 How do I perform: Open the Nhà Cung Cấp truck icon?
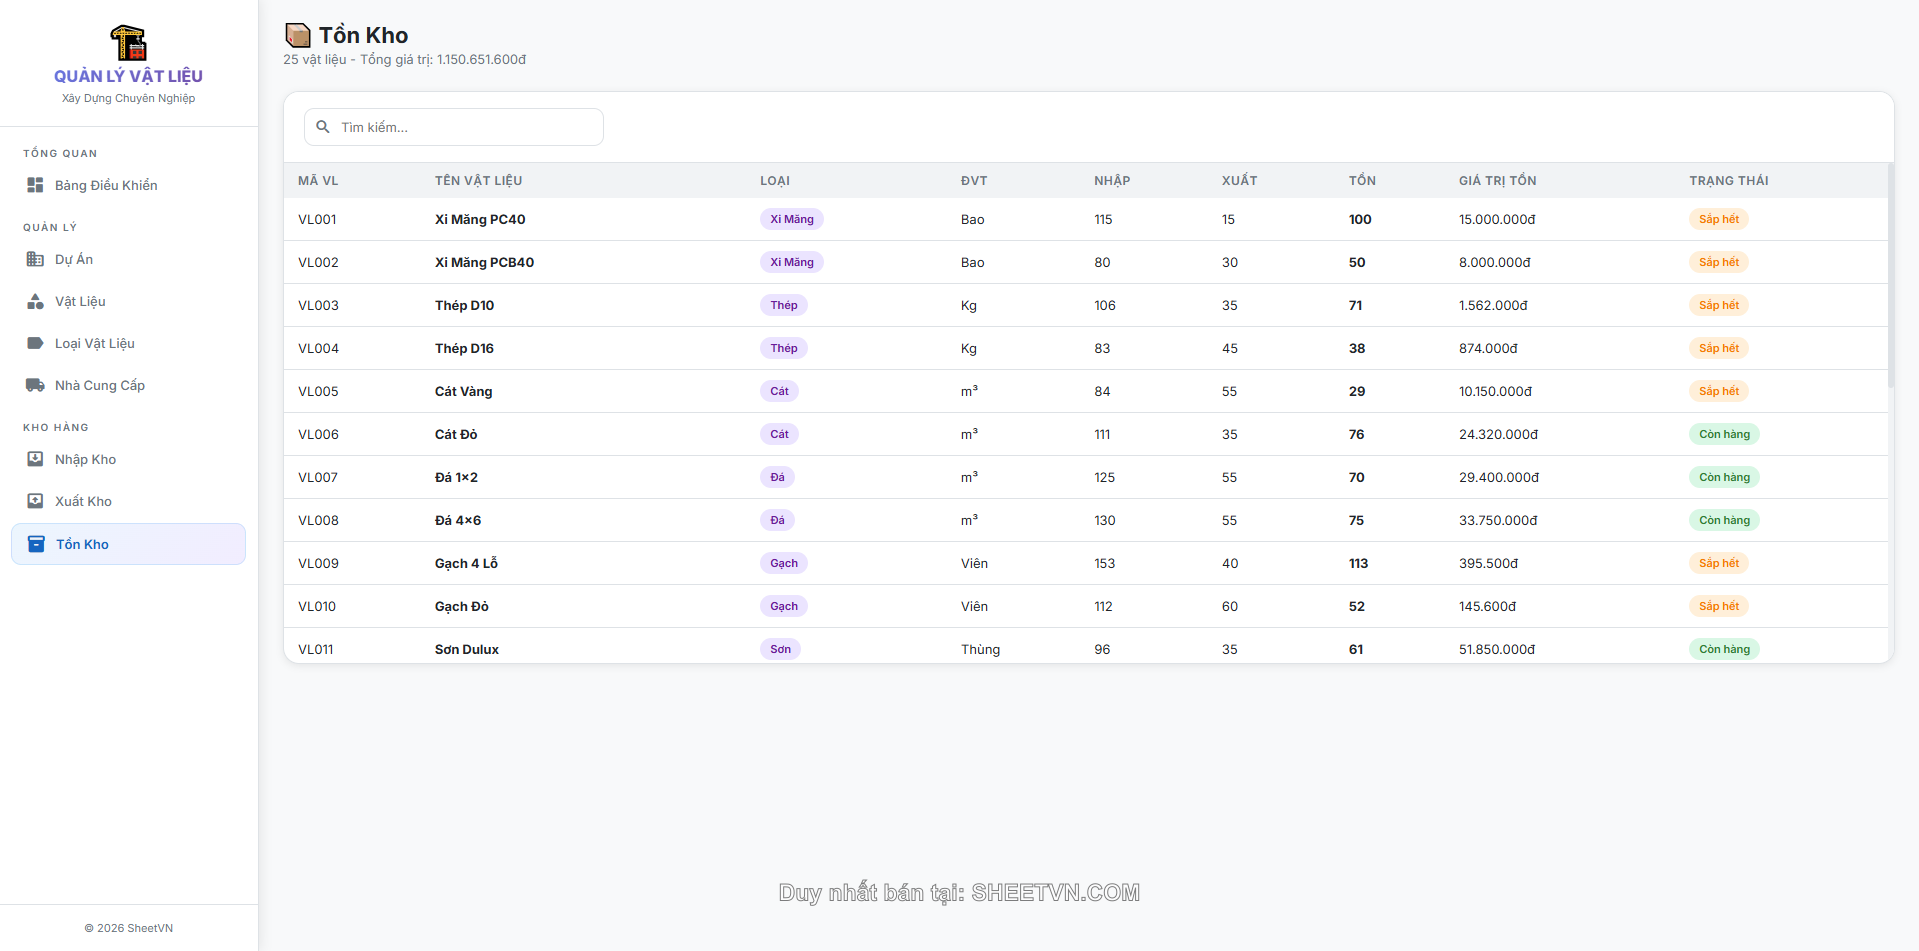[x=35, y=385]
